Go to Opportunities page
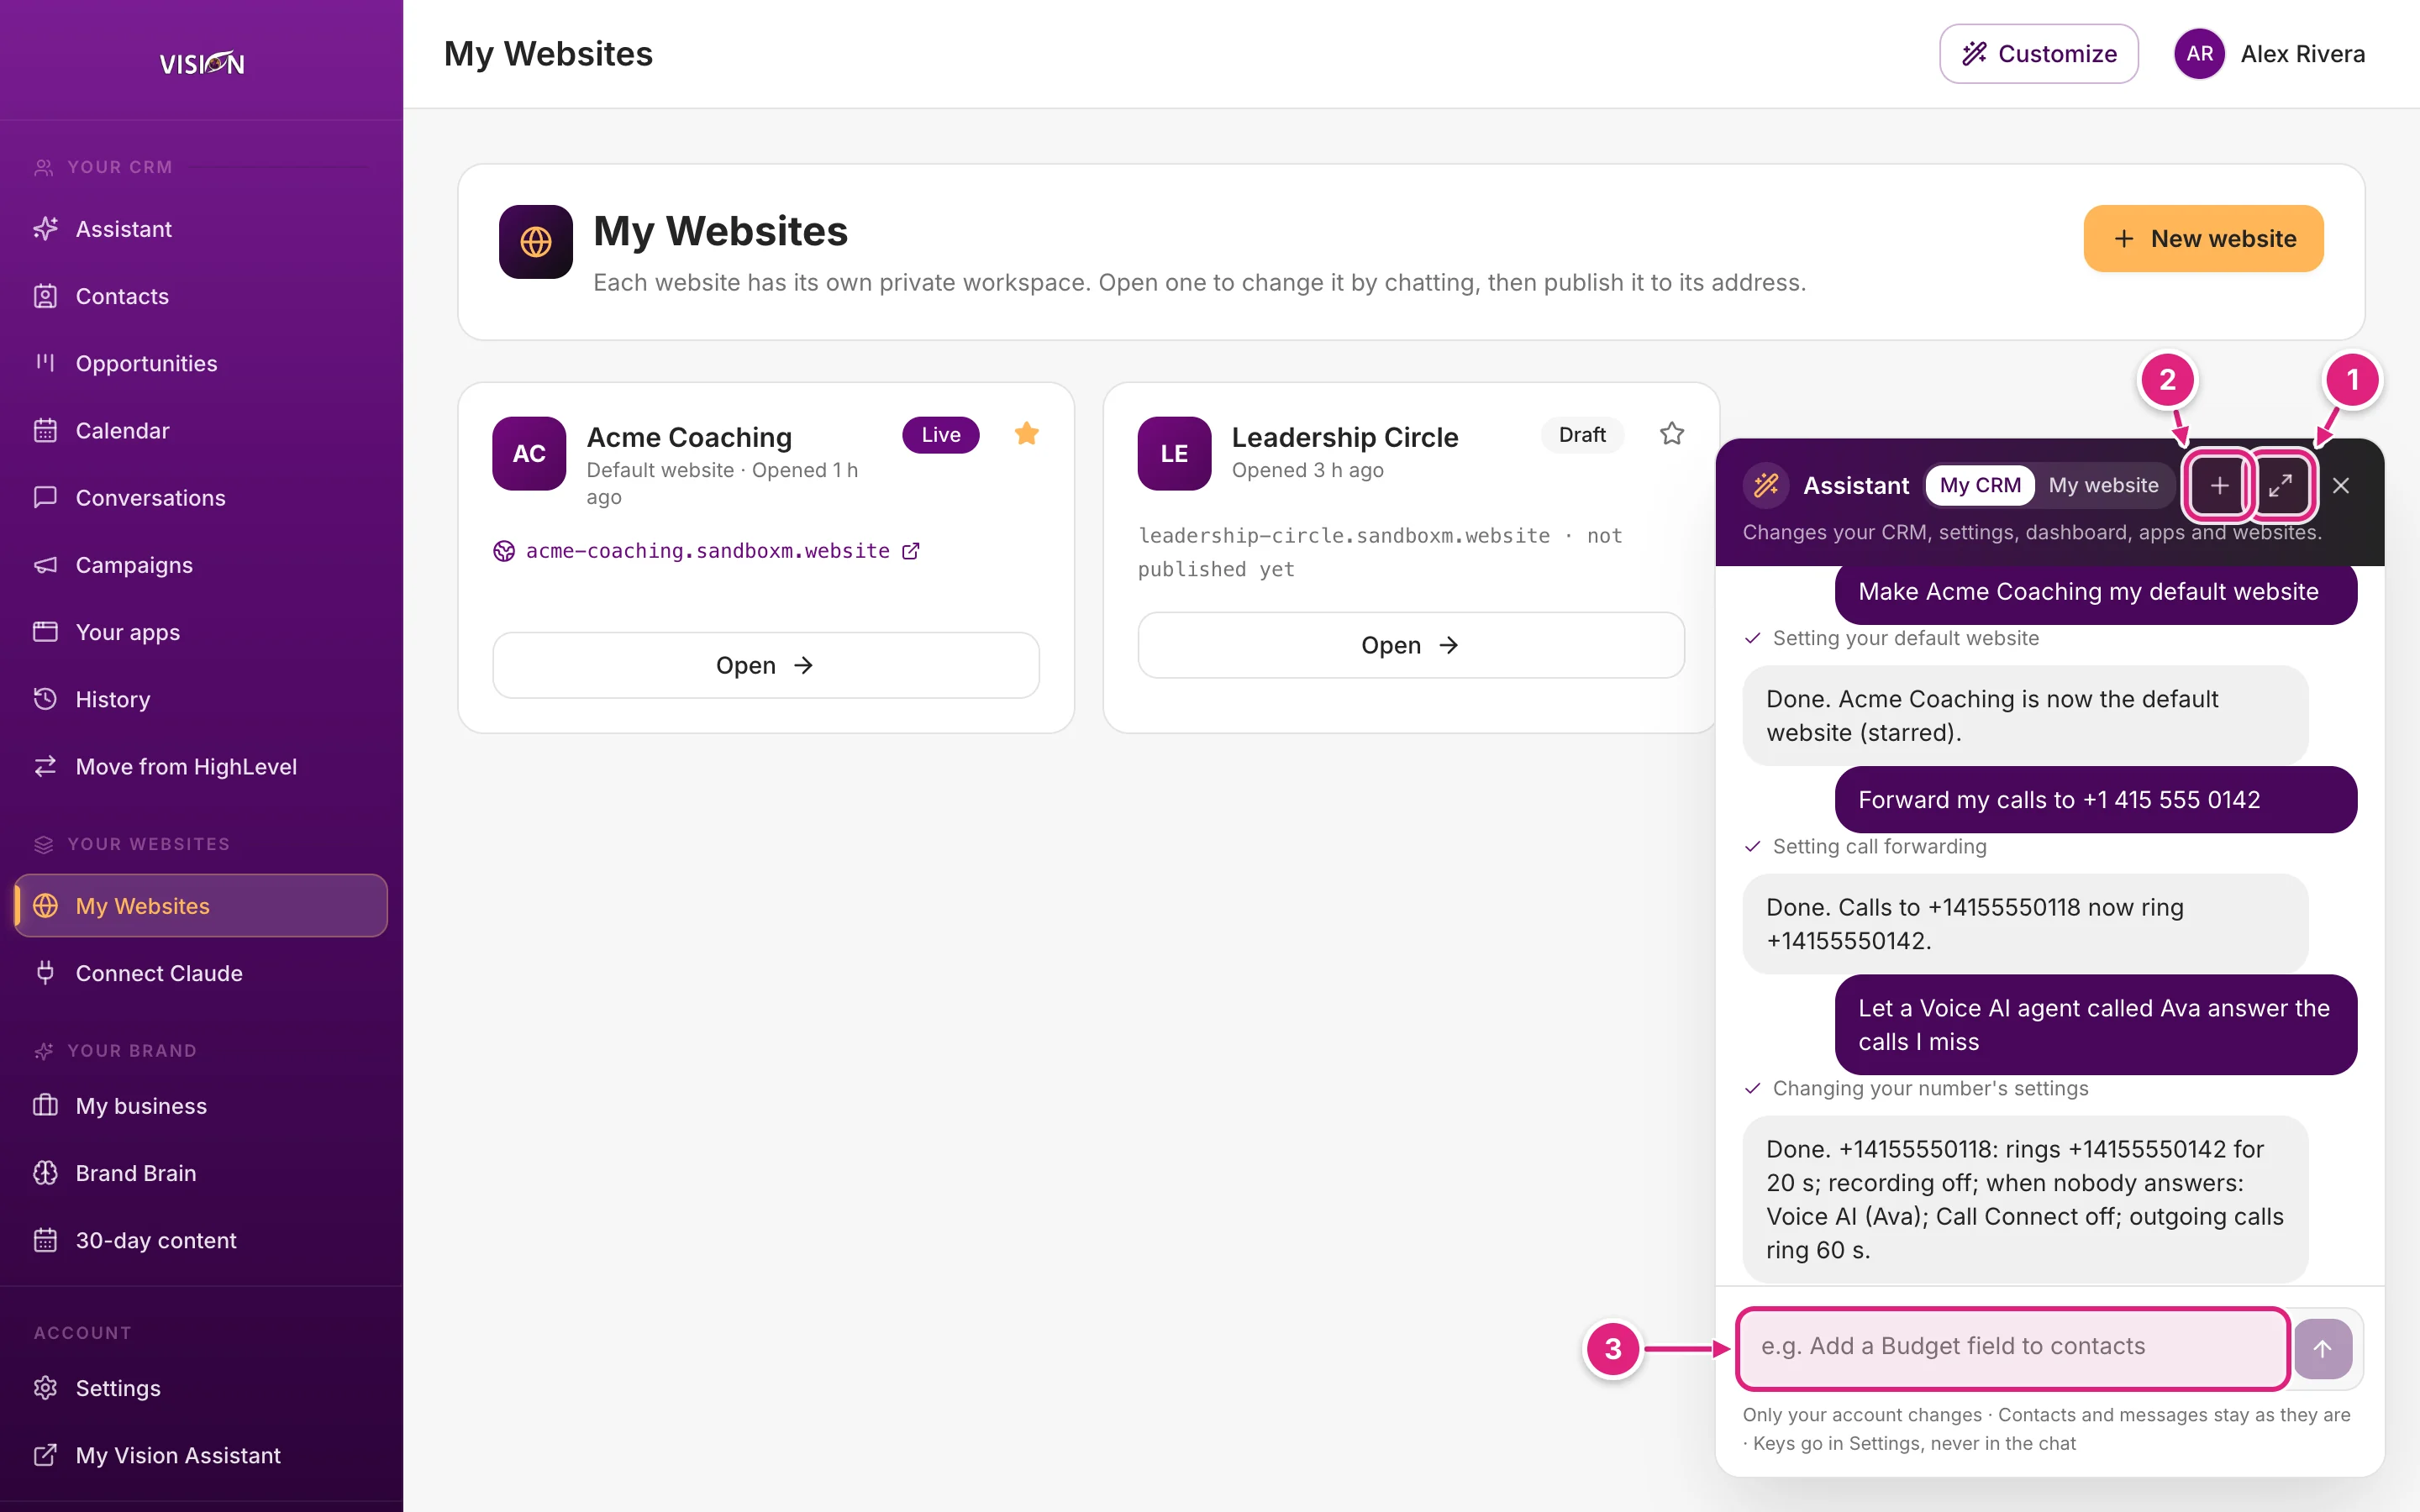This screenshot has width=2420, height=1512. [200, 363]
